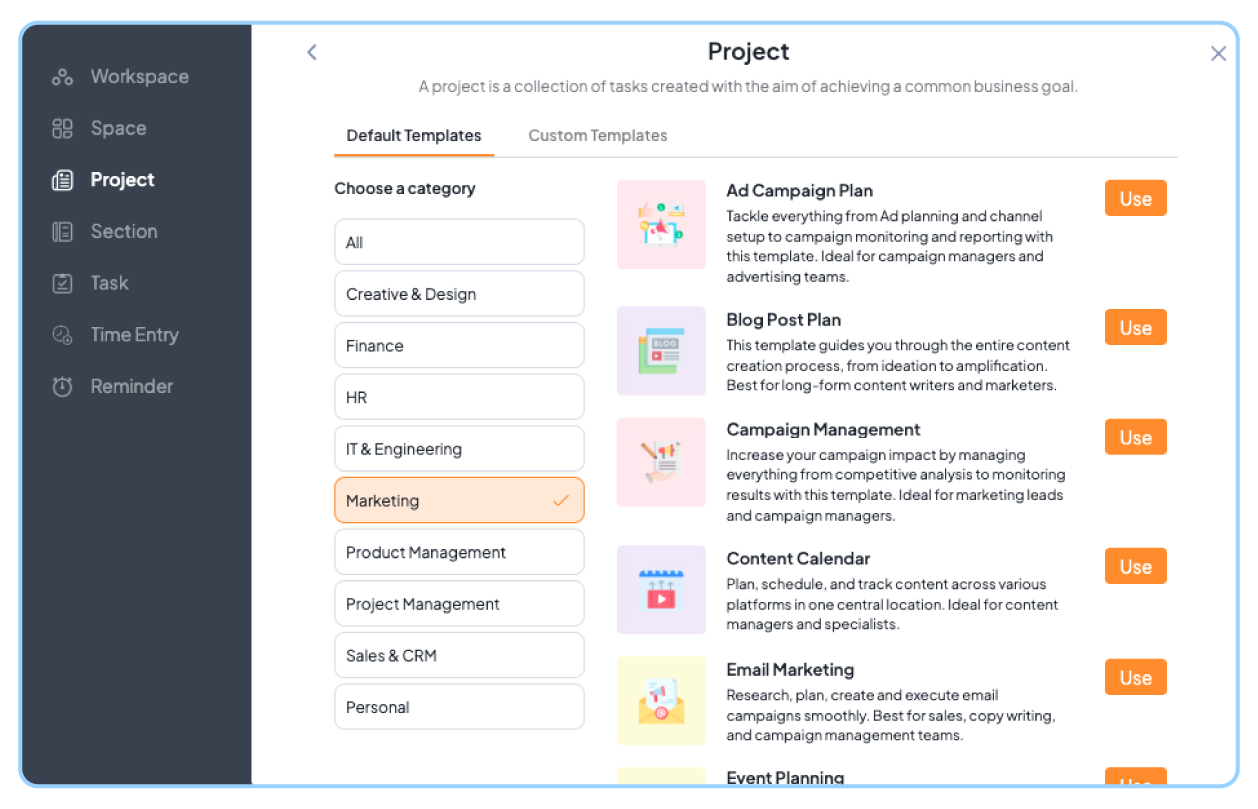The image size is (1258, 809).
Task: Open the Email Marketing thumbnail
Action: point(661,700)
